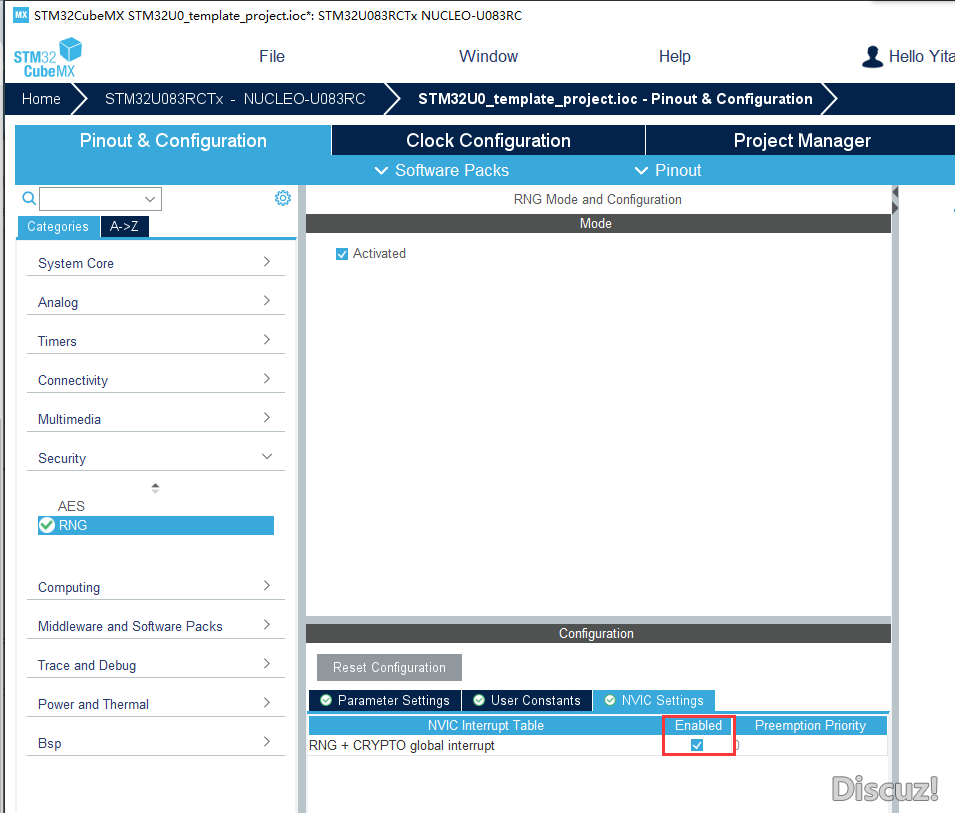Expand the Power and Thermal category
The image size is (955, 813).
point(155,704)
